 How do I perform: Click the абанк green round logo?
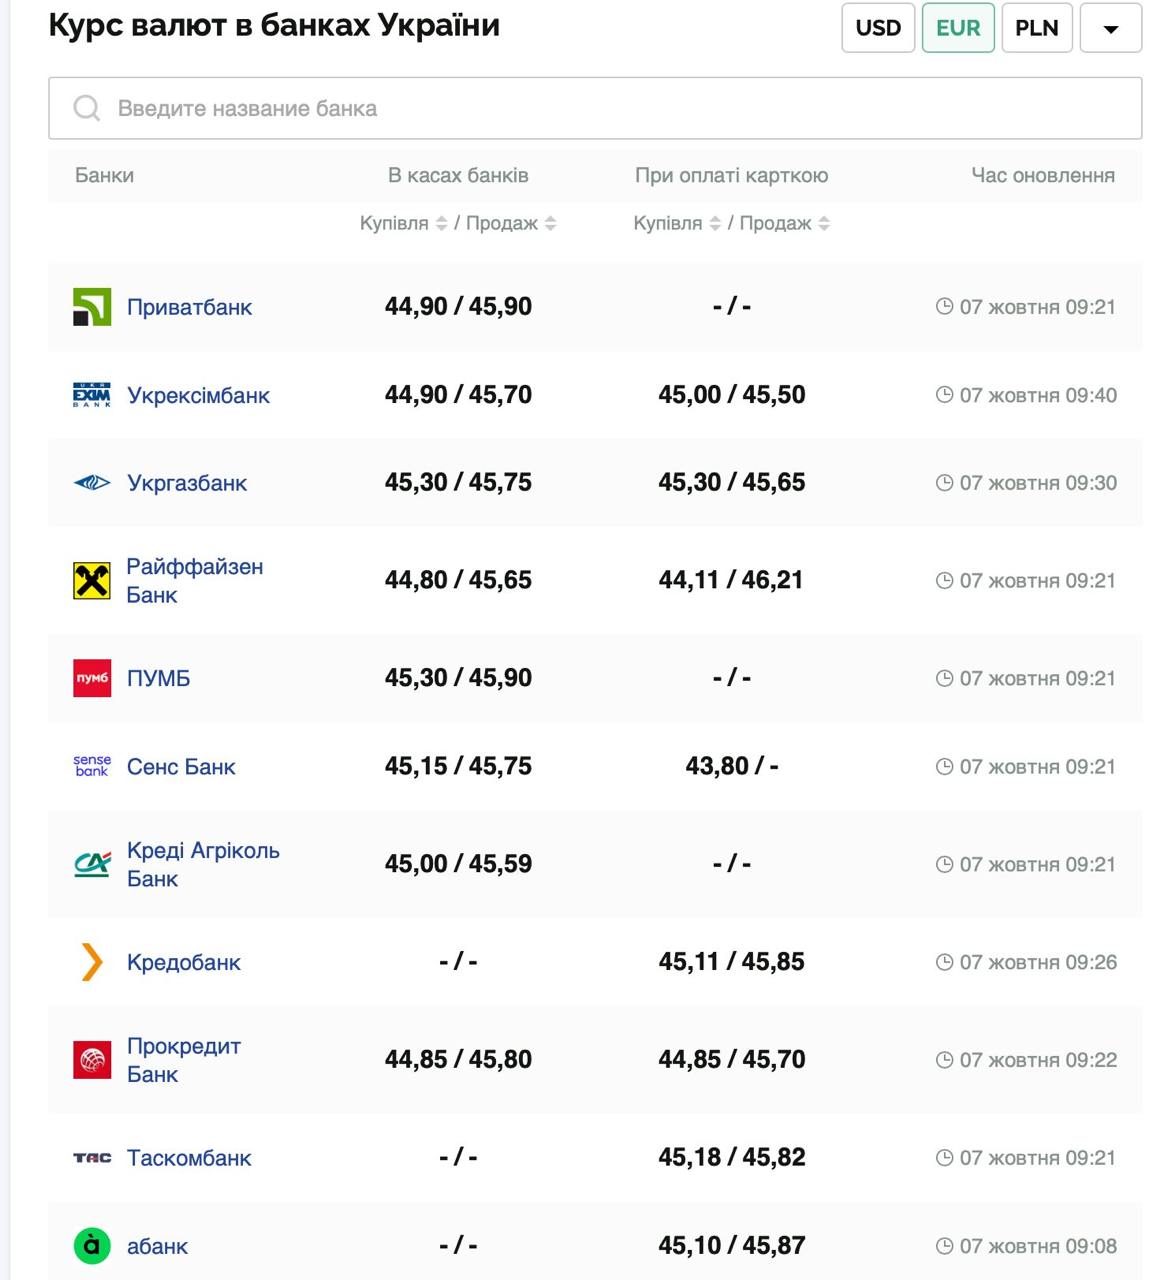point(92,1246)
